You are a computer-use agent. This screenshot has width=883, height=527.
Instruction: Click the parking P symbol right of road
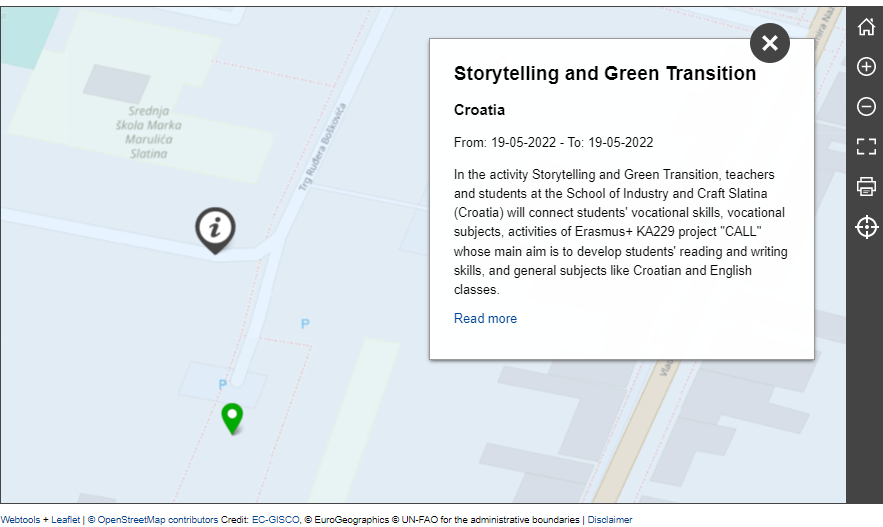(x=305, y=324)
